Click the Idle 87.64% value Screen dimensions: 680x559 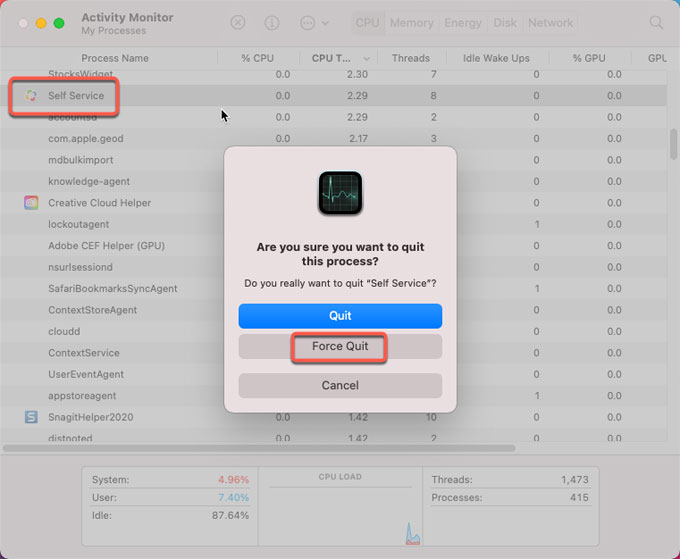pos(230,515)
